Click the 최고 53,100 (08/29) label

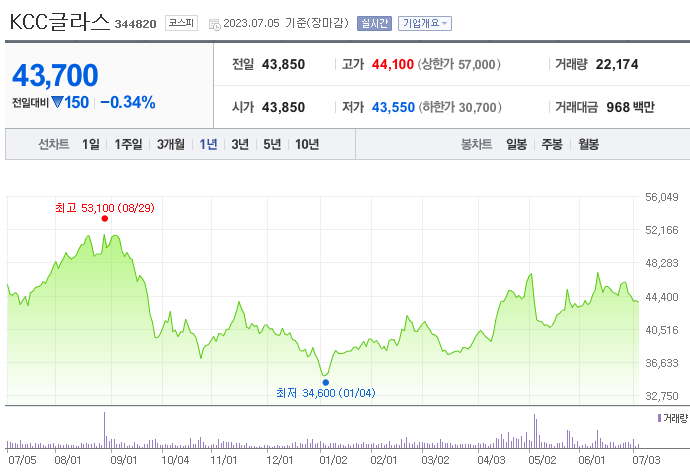tap(105, 208)
